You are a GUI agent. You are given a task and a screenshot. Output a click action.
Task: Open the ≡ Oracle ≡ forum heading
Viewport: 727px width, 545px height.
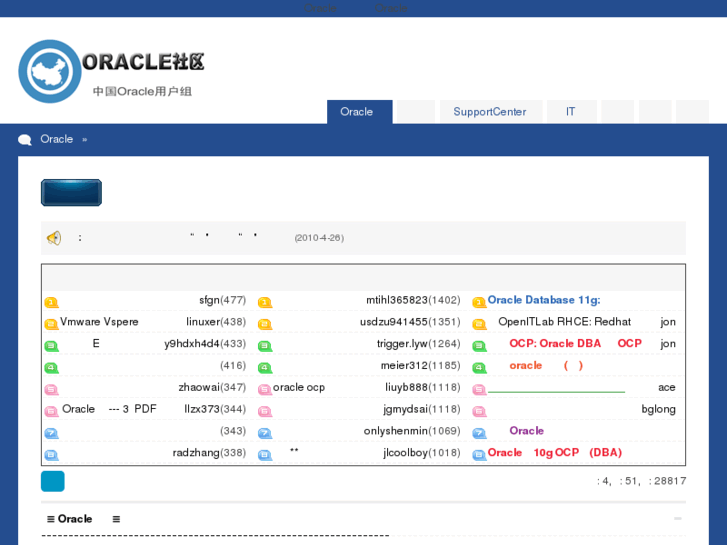coord(83,519)
